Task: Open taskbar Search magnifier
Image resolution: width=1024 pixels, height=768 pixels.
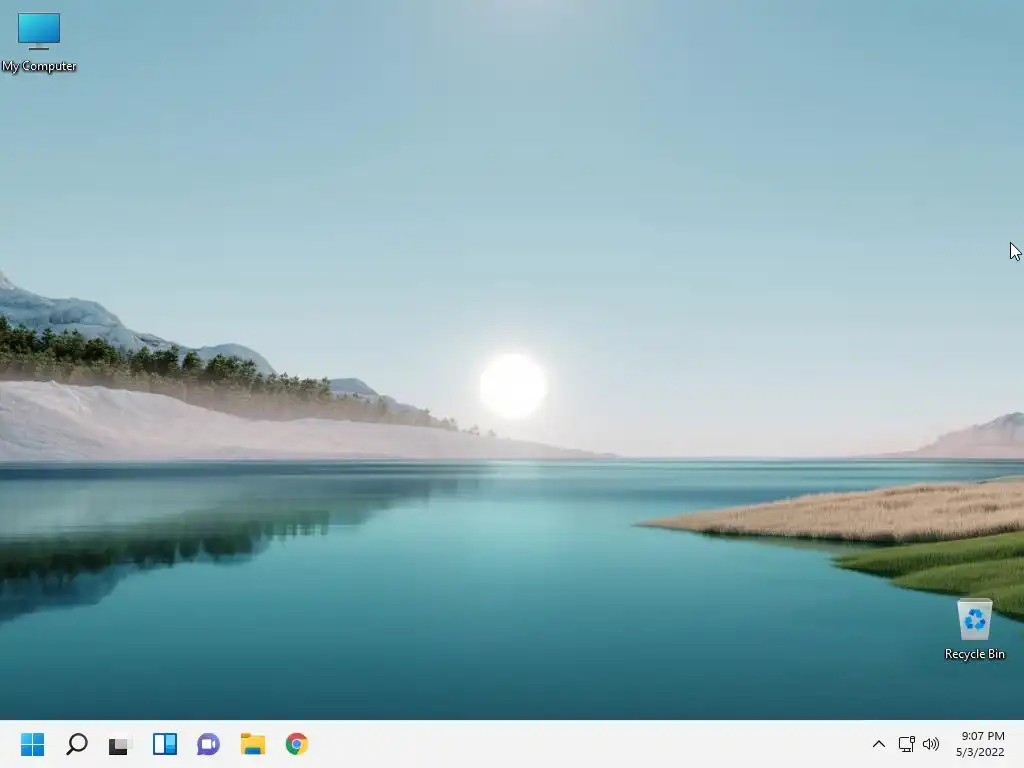Action: pyautogui.click(x=76, y=744)
